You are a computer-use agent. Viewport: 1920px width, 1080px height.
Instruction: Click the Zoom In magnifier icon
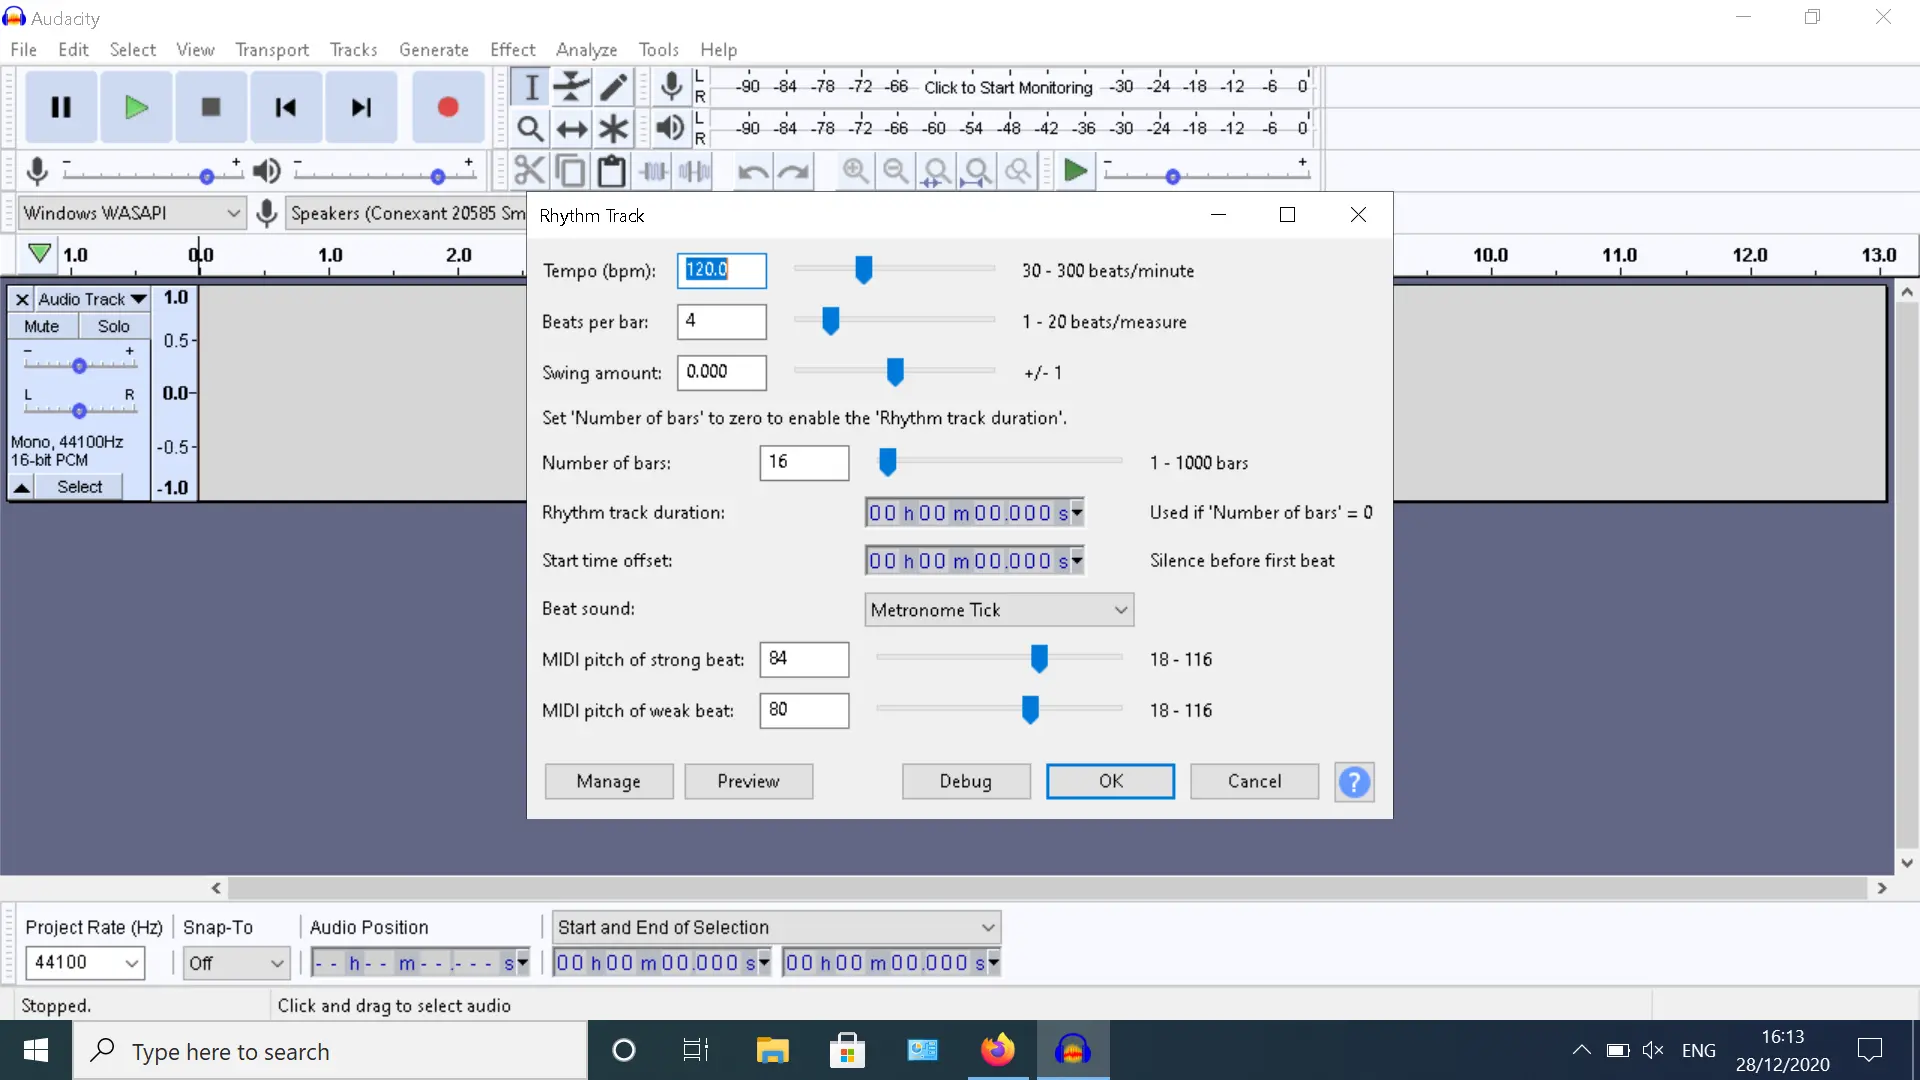click(x=855, y=172)
